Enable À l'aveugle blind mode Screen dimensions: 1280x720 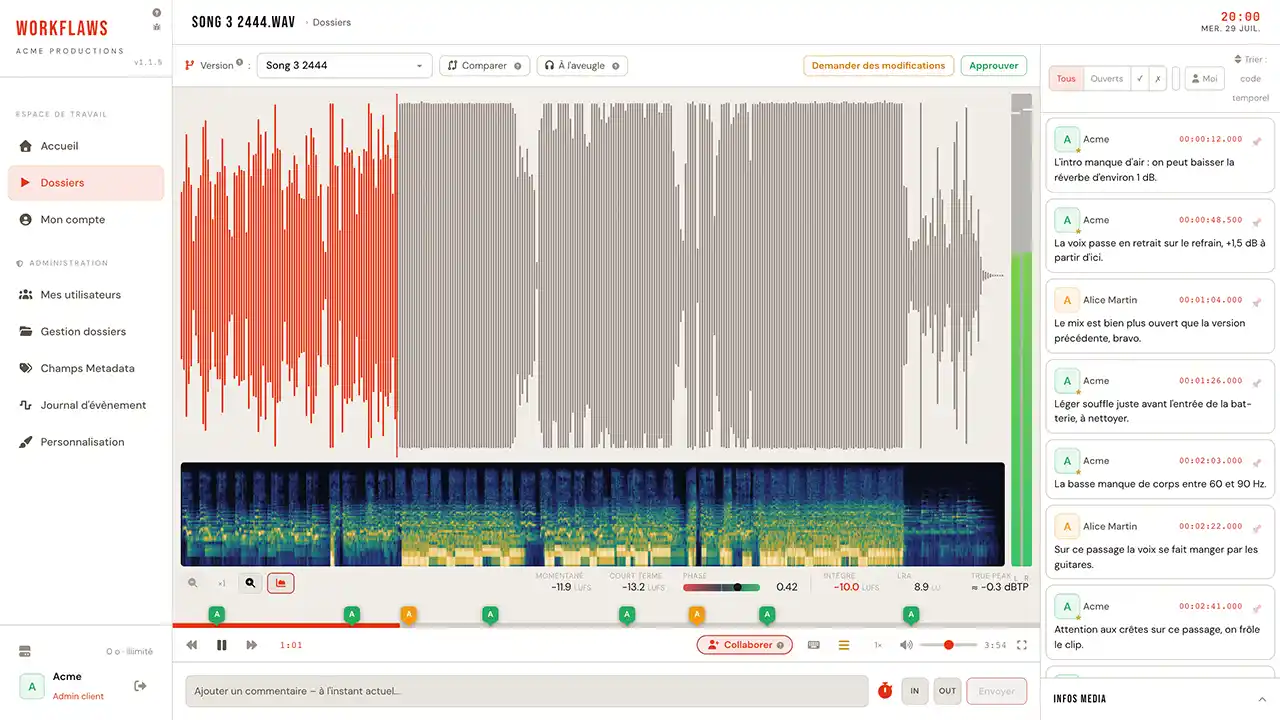tap(582, 66)
